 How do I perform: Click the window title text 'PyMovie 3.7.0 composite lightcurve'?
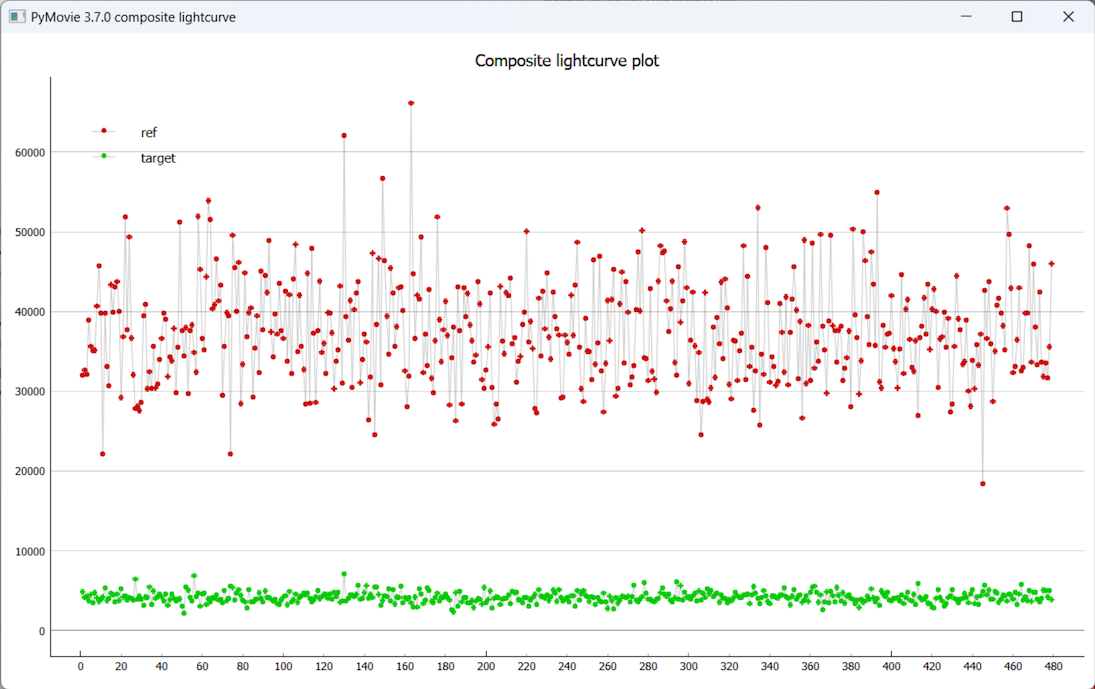pos(133,17)
